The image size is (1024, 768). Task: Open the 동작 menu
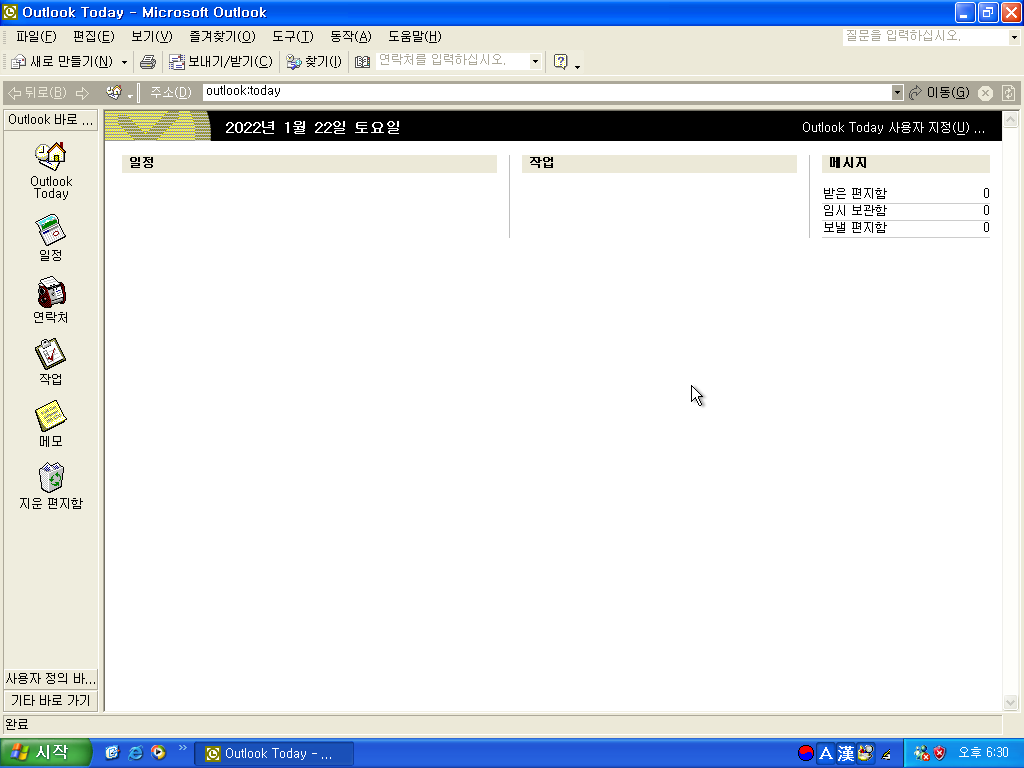click(x=351, y=37)
